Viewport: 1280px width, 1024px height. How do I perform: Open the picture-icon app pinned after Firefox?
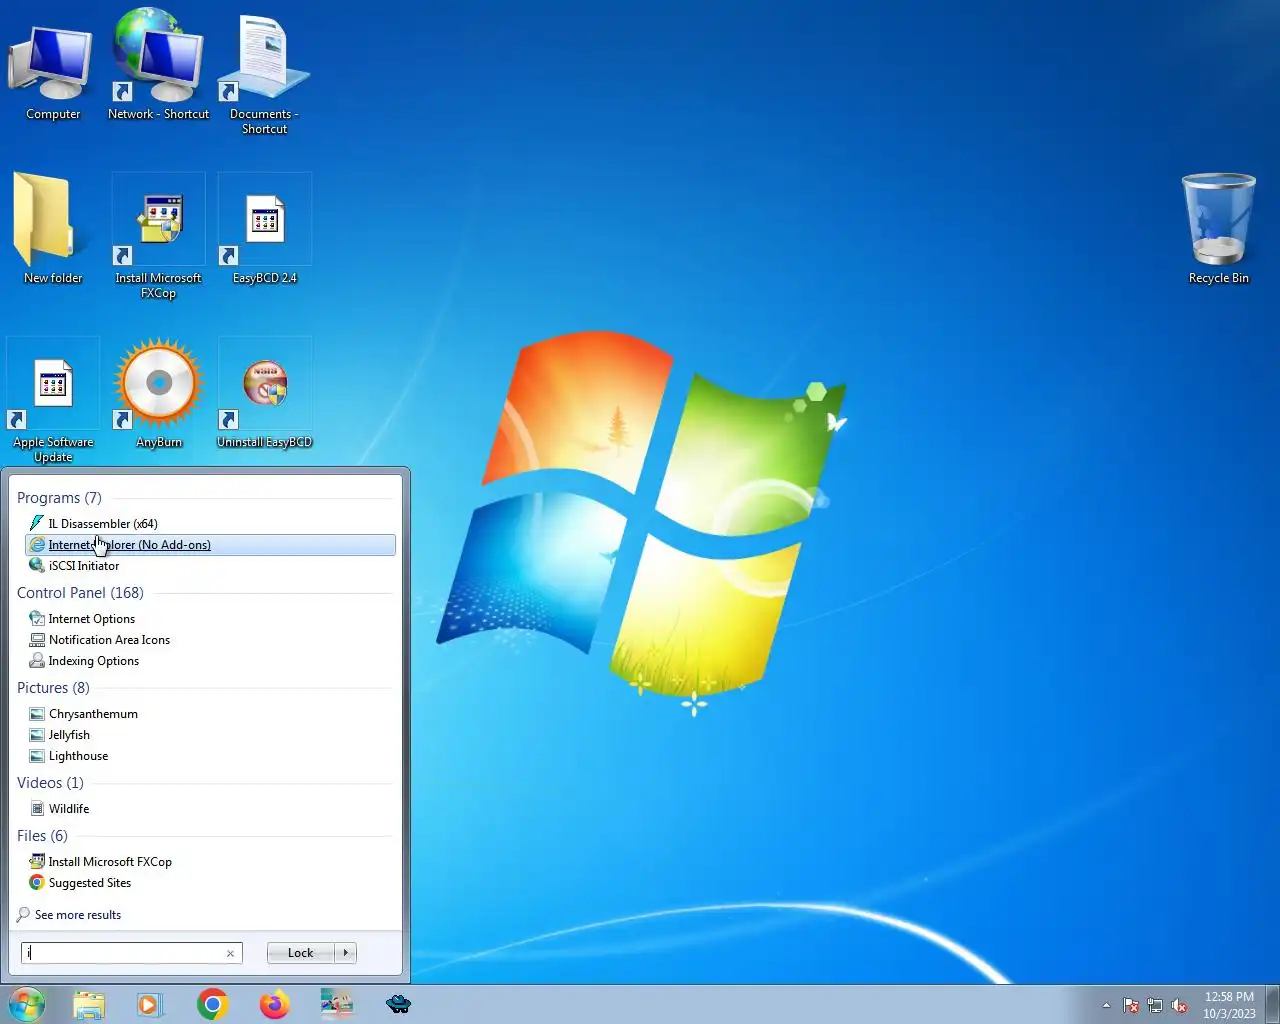pyautogui.click(x=336, y=1004)
